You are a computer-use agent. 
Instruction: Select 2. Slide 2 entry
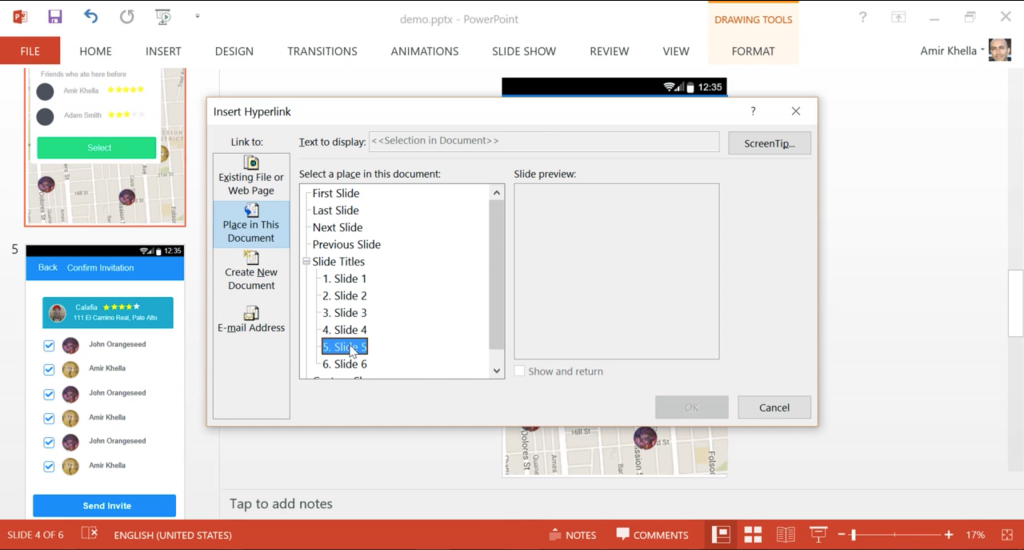pos(344,295)
